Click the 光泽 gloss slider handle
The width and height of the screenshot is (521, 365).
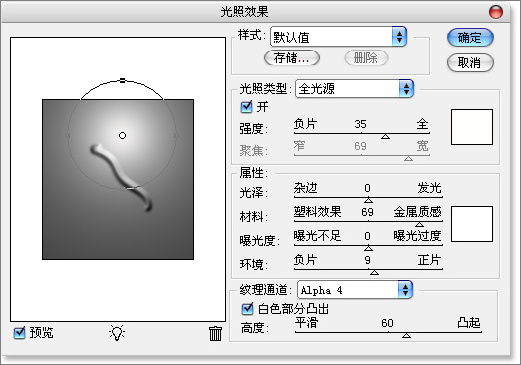click(368, 200)
